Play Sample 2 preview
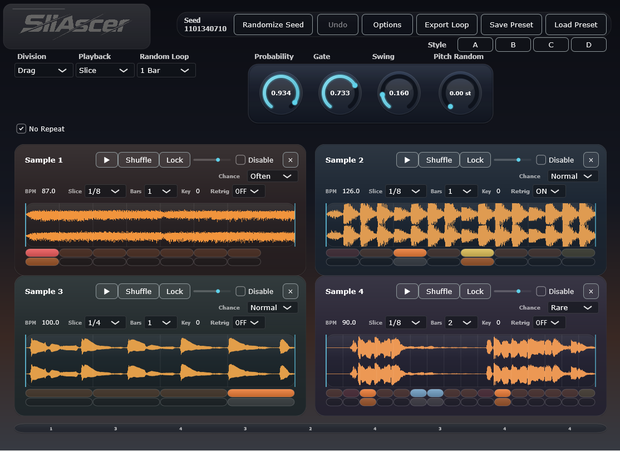The width and height of the screenshot is (620, 451). tap(407, 160)
